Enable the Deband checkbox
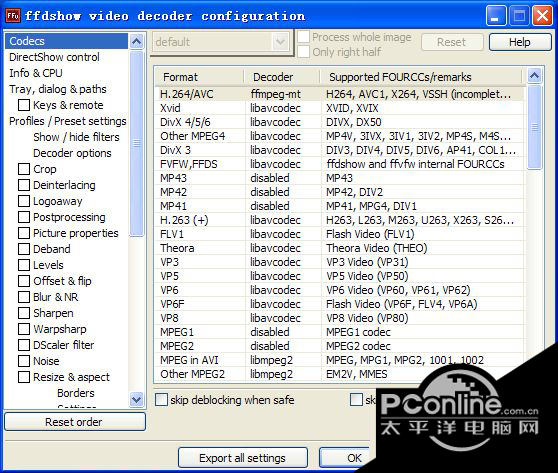Image resolution: width=558 pixels, height=473 pixels. tap(24, 249)
